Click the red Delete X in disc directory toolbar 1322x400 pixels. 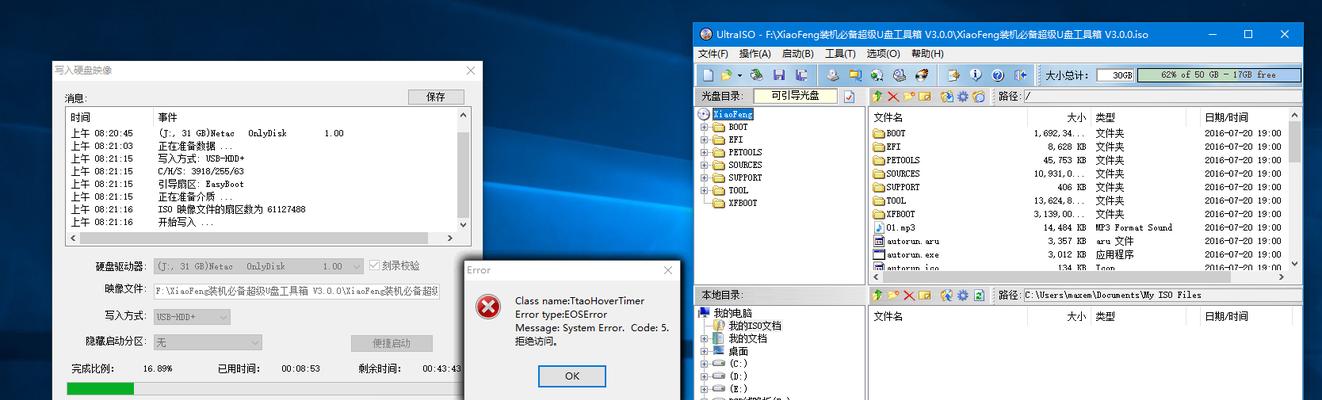(893, 96)
